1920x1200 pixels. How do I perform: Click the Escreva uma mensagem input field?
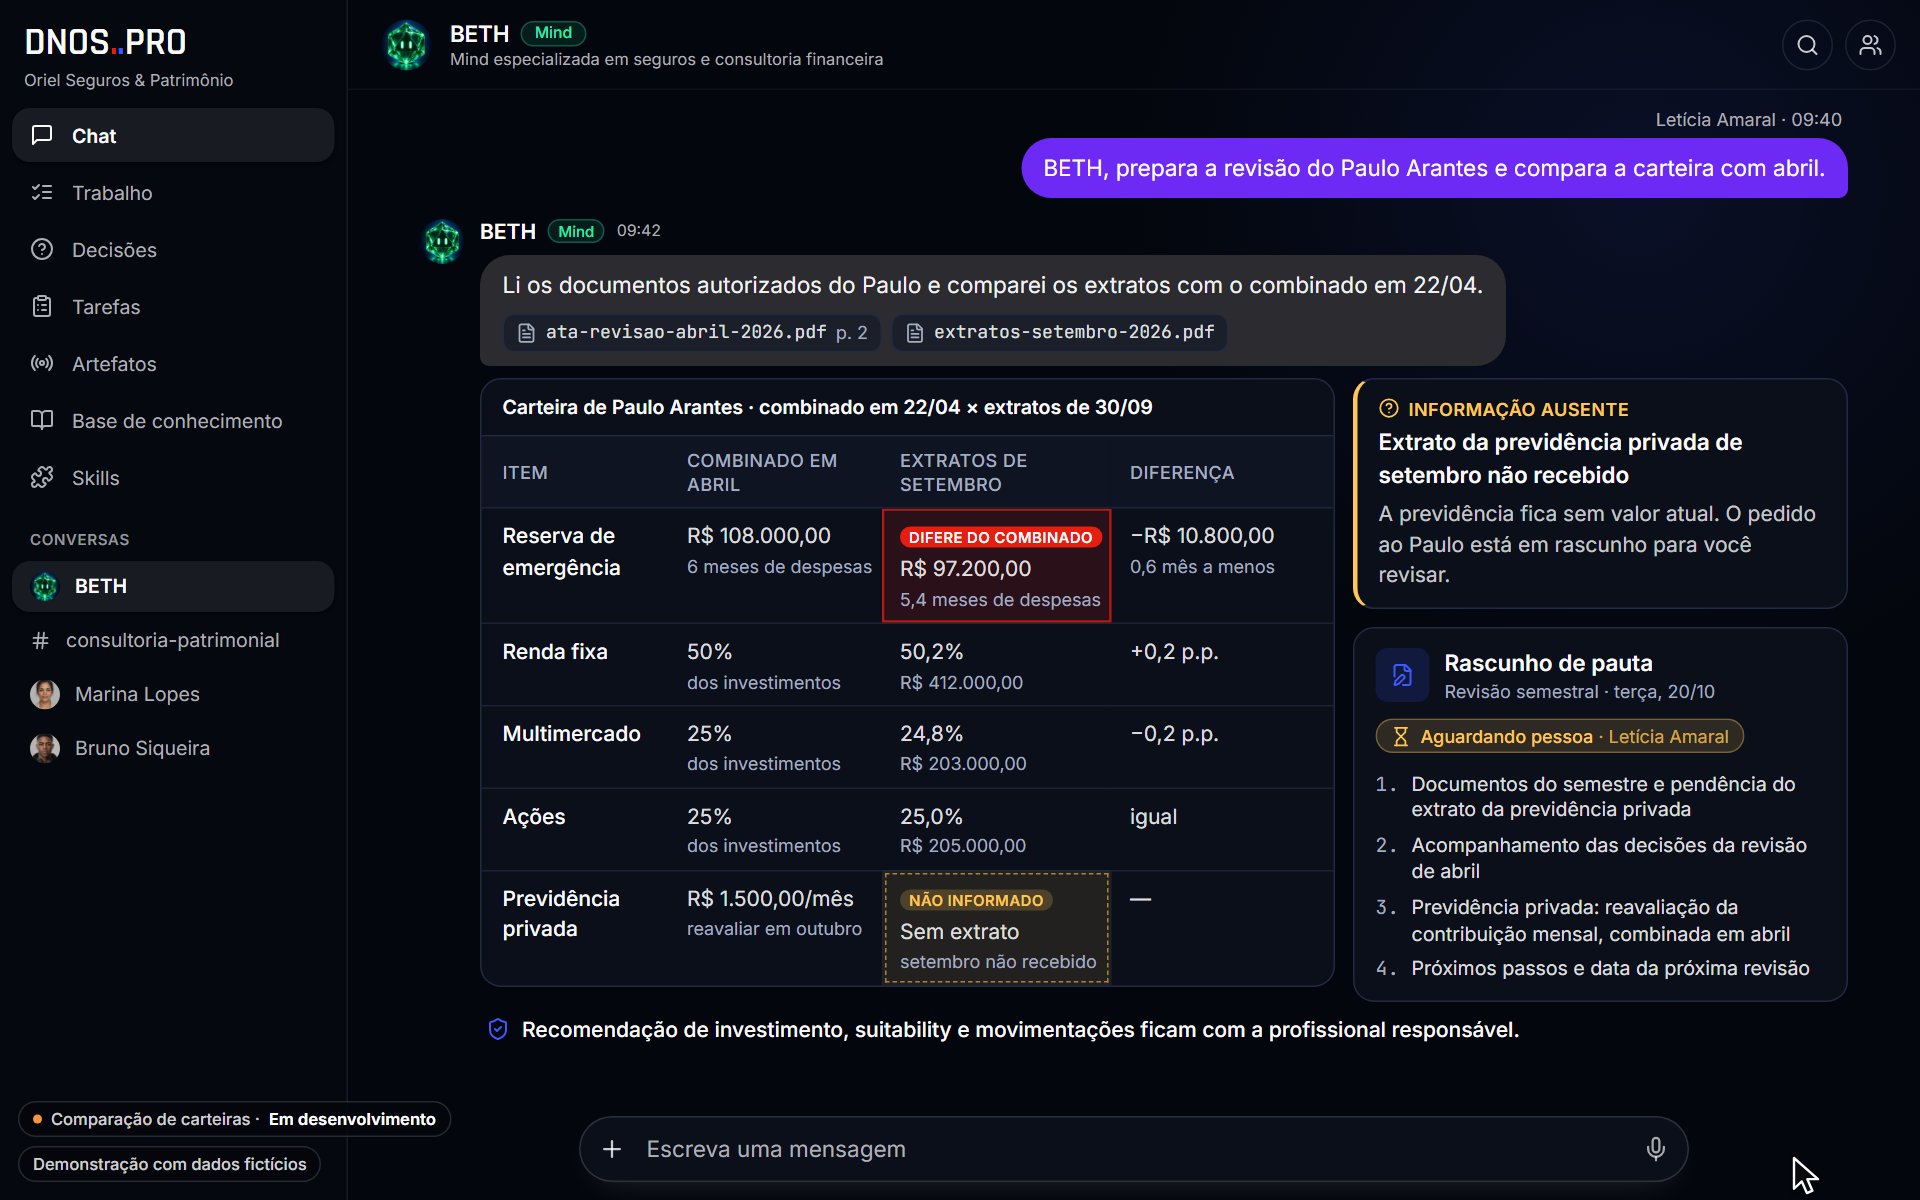click(1133, 1149)
